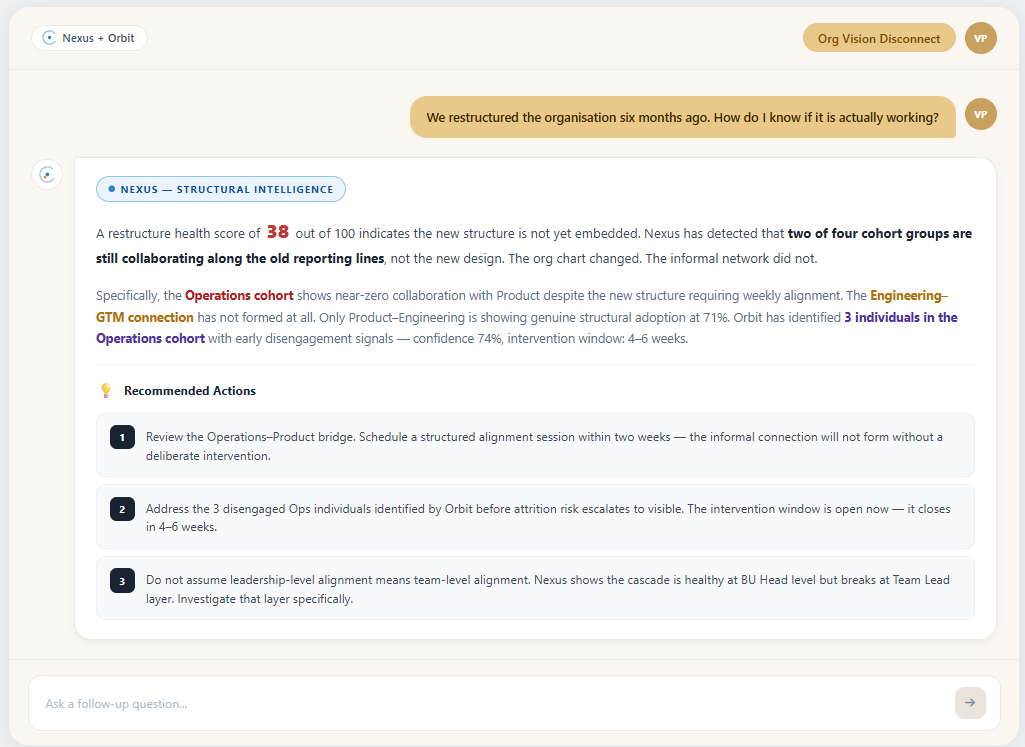
Task: Click '3 individuals in the Operations cohort' text
Action: click(x=901, y=317)
